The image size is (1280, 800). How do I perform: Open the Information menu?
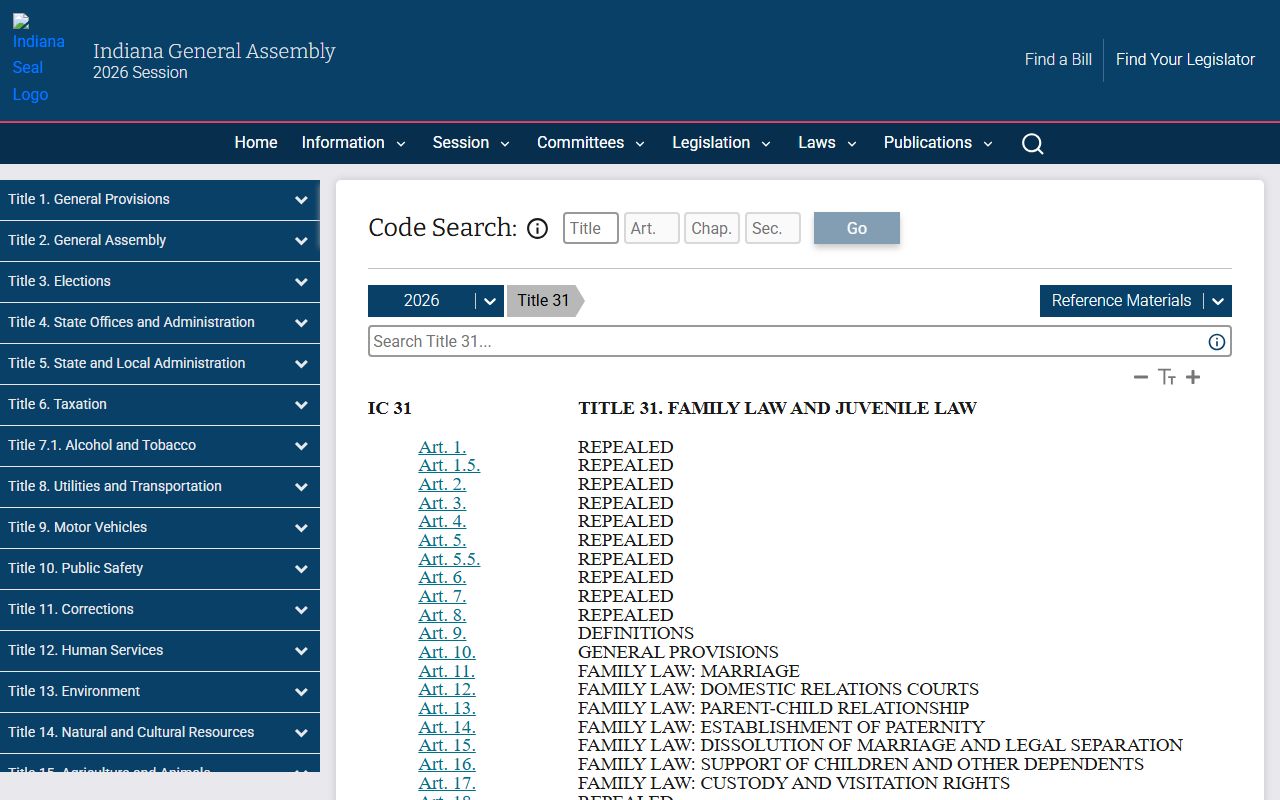354,143
